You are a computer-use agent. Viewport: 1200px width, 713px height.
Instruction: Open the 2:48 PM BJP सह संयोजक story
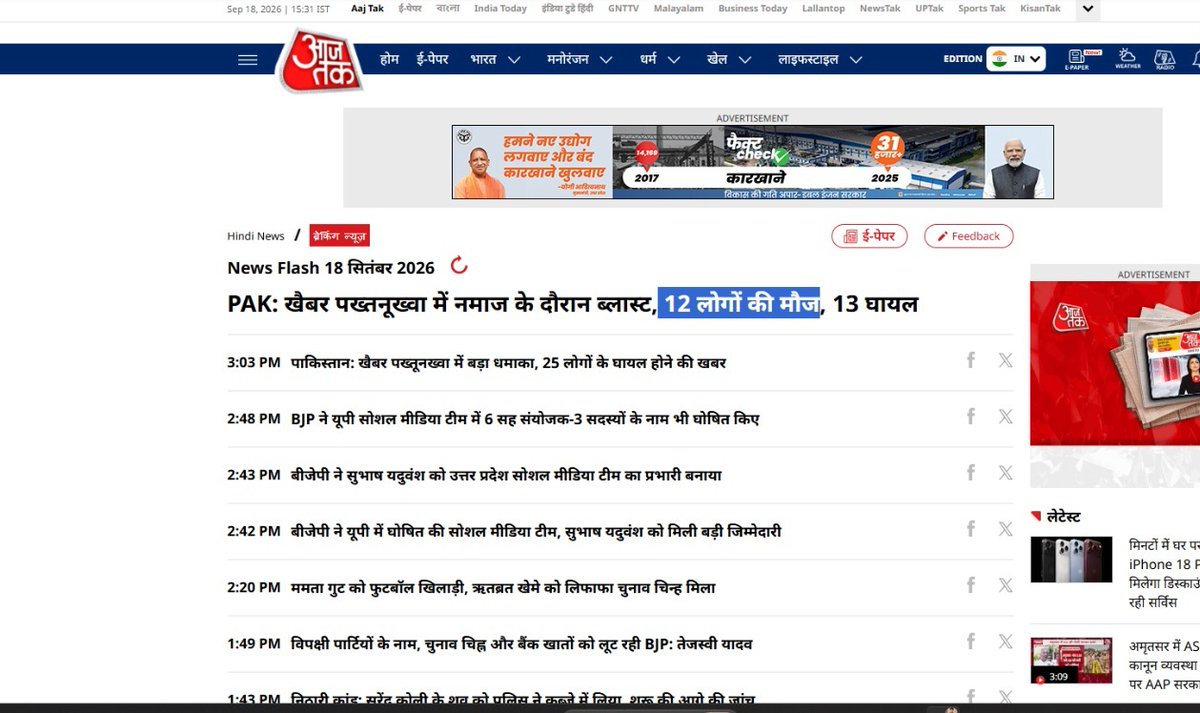point(525,418)
